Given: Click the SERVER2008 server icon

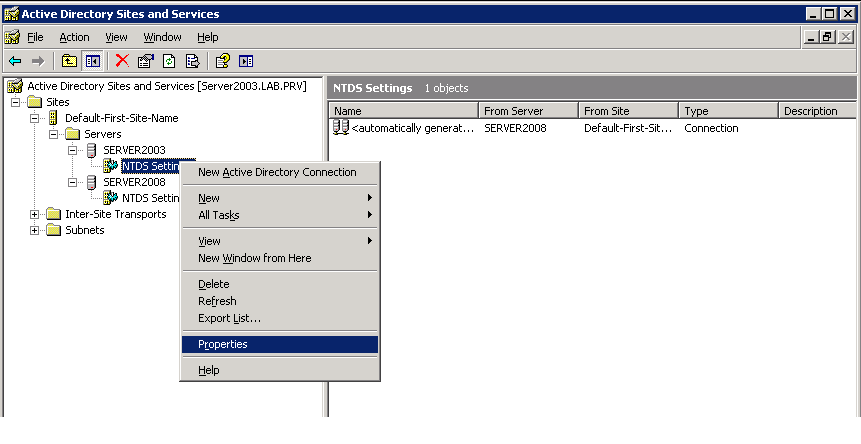Looking at the screenshot, I should point(92,183).
